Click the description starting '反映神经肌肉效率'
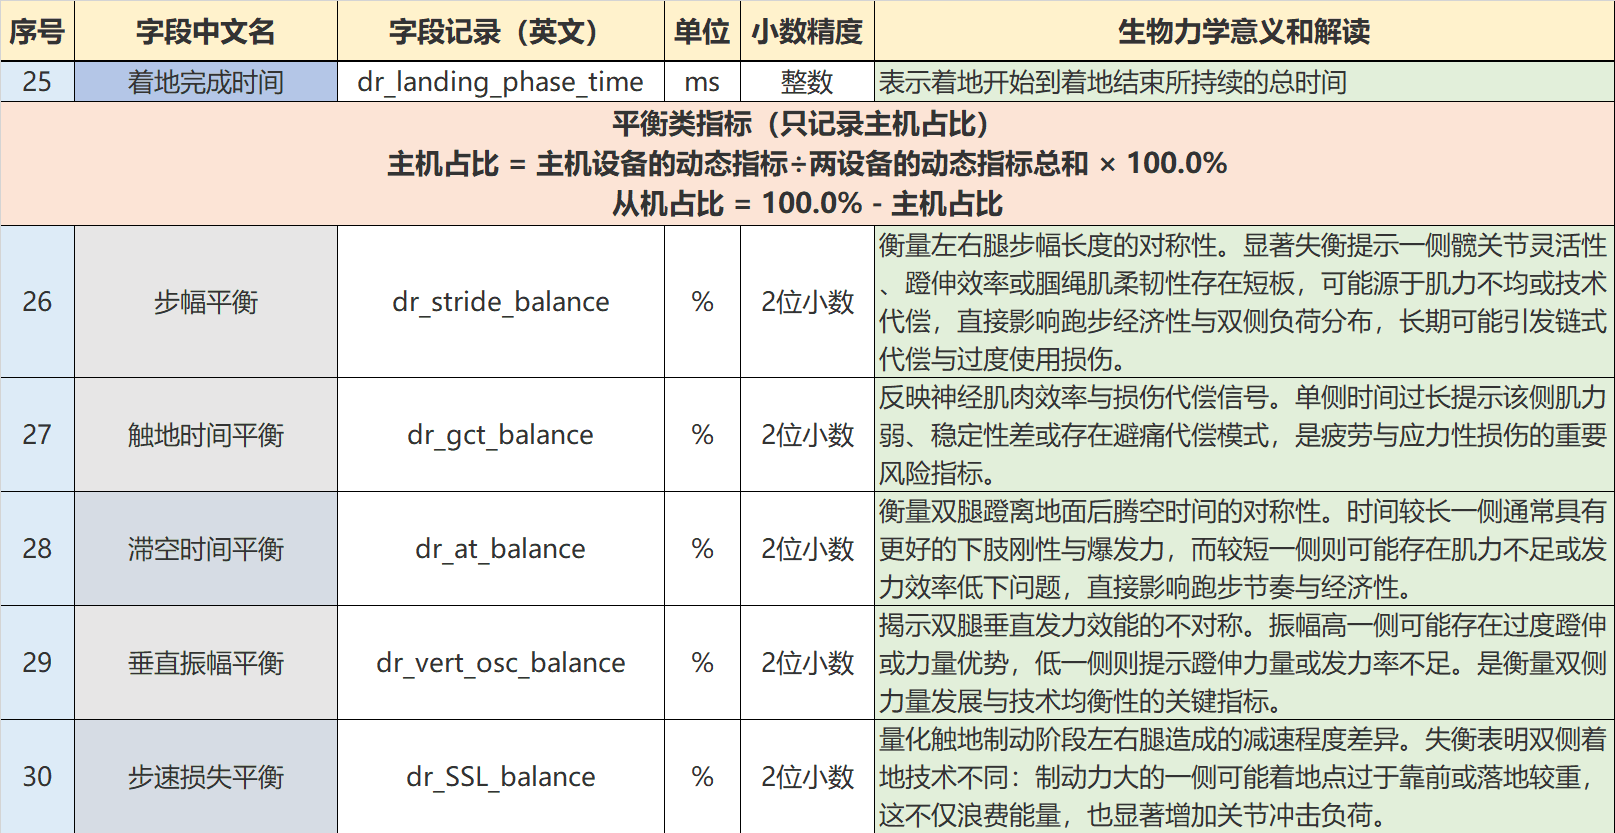The height and width of the screenshot is (833, 1615). point(1244,435)
